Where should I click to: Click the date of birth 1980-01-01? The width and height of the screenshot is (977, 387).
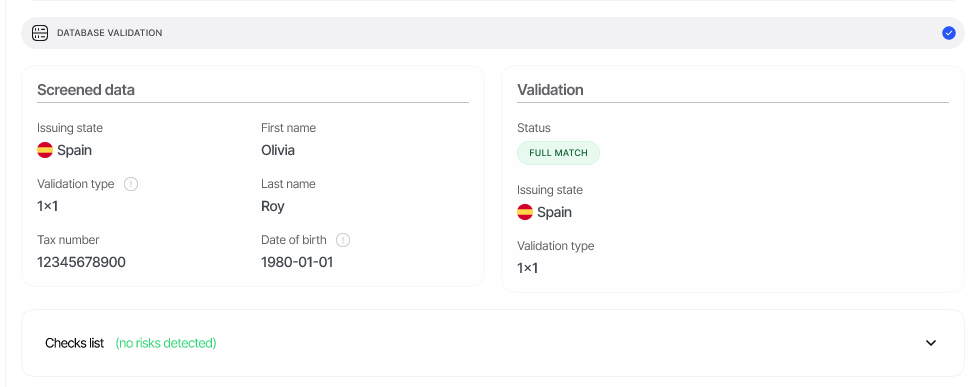pos(297,262)
